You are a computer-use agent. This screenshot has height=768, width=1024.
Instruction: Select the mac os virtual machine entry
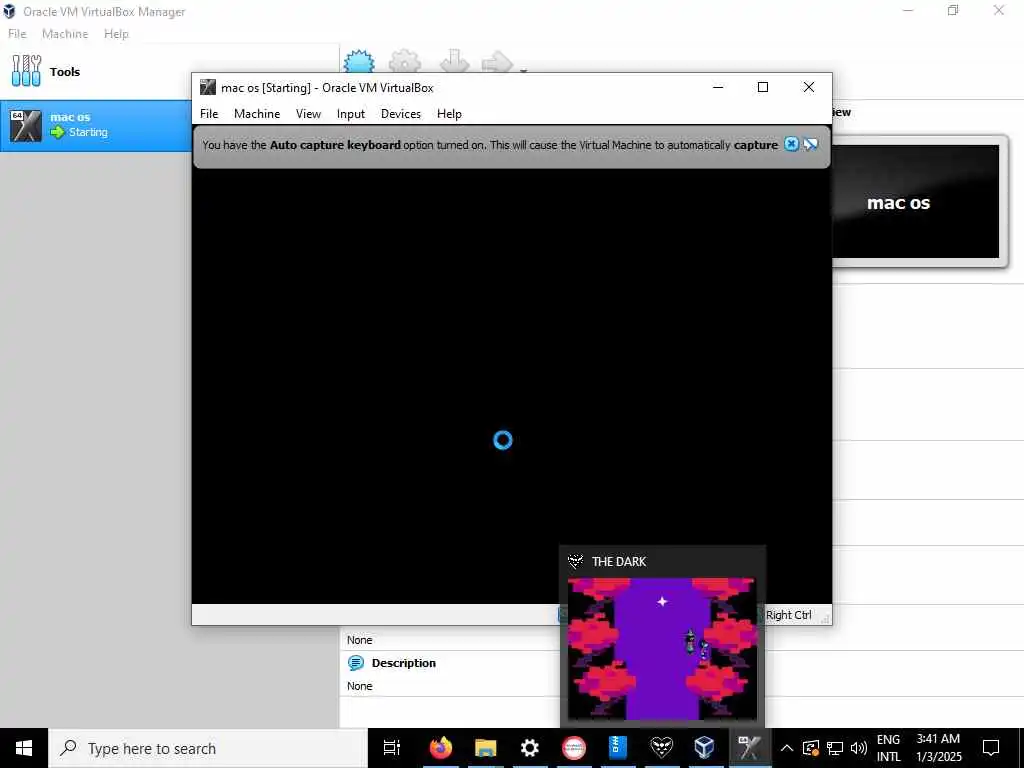[95, 125]
